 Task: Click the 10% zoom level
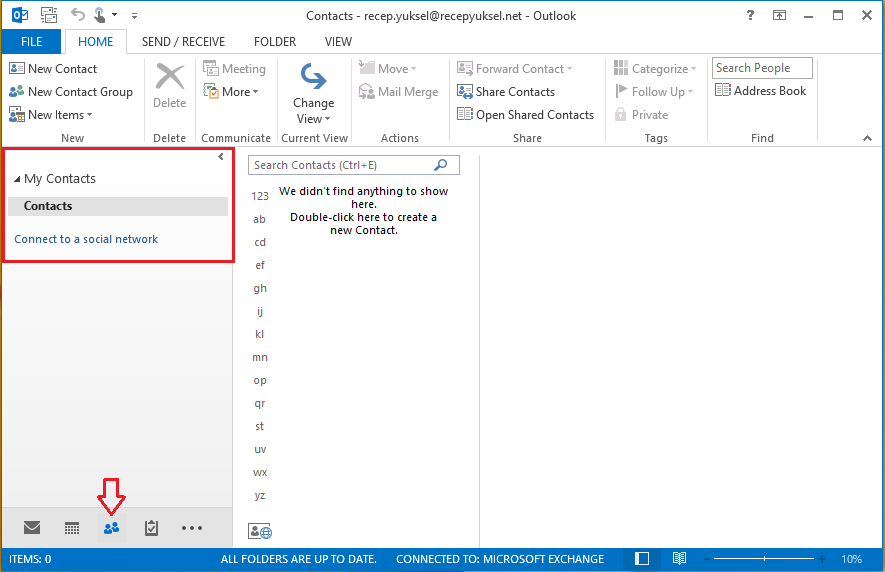(851, 559)
